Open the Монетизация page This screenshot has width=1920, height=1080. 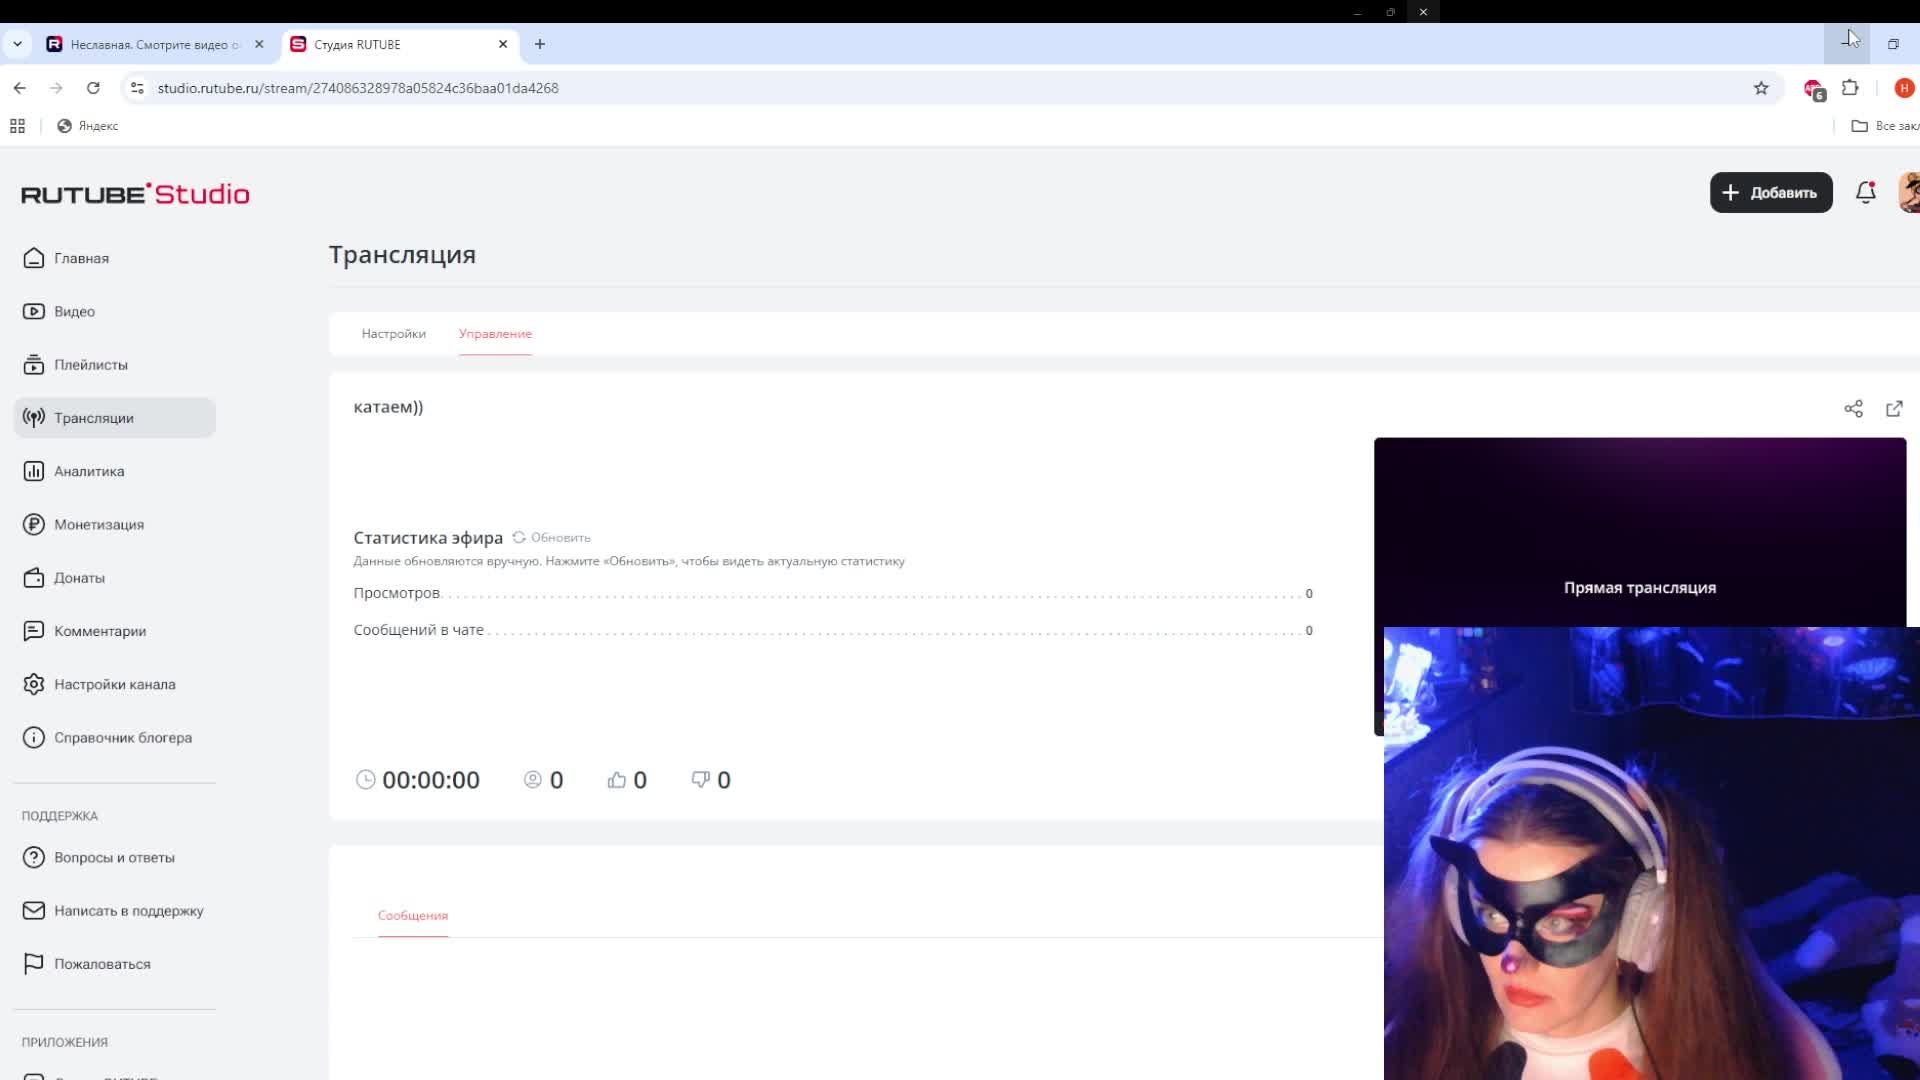click(98, 525)
